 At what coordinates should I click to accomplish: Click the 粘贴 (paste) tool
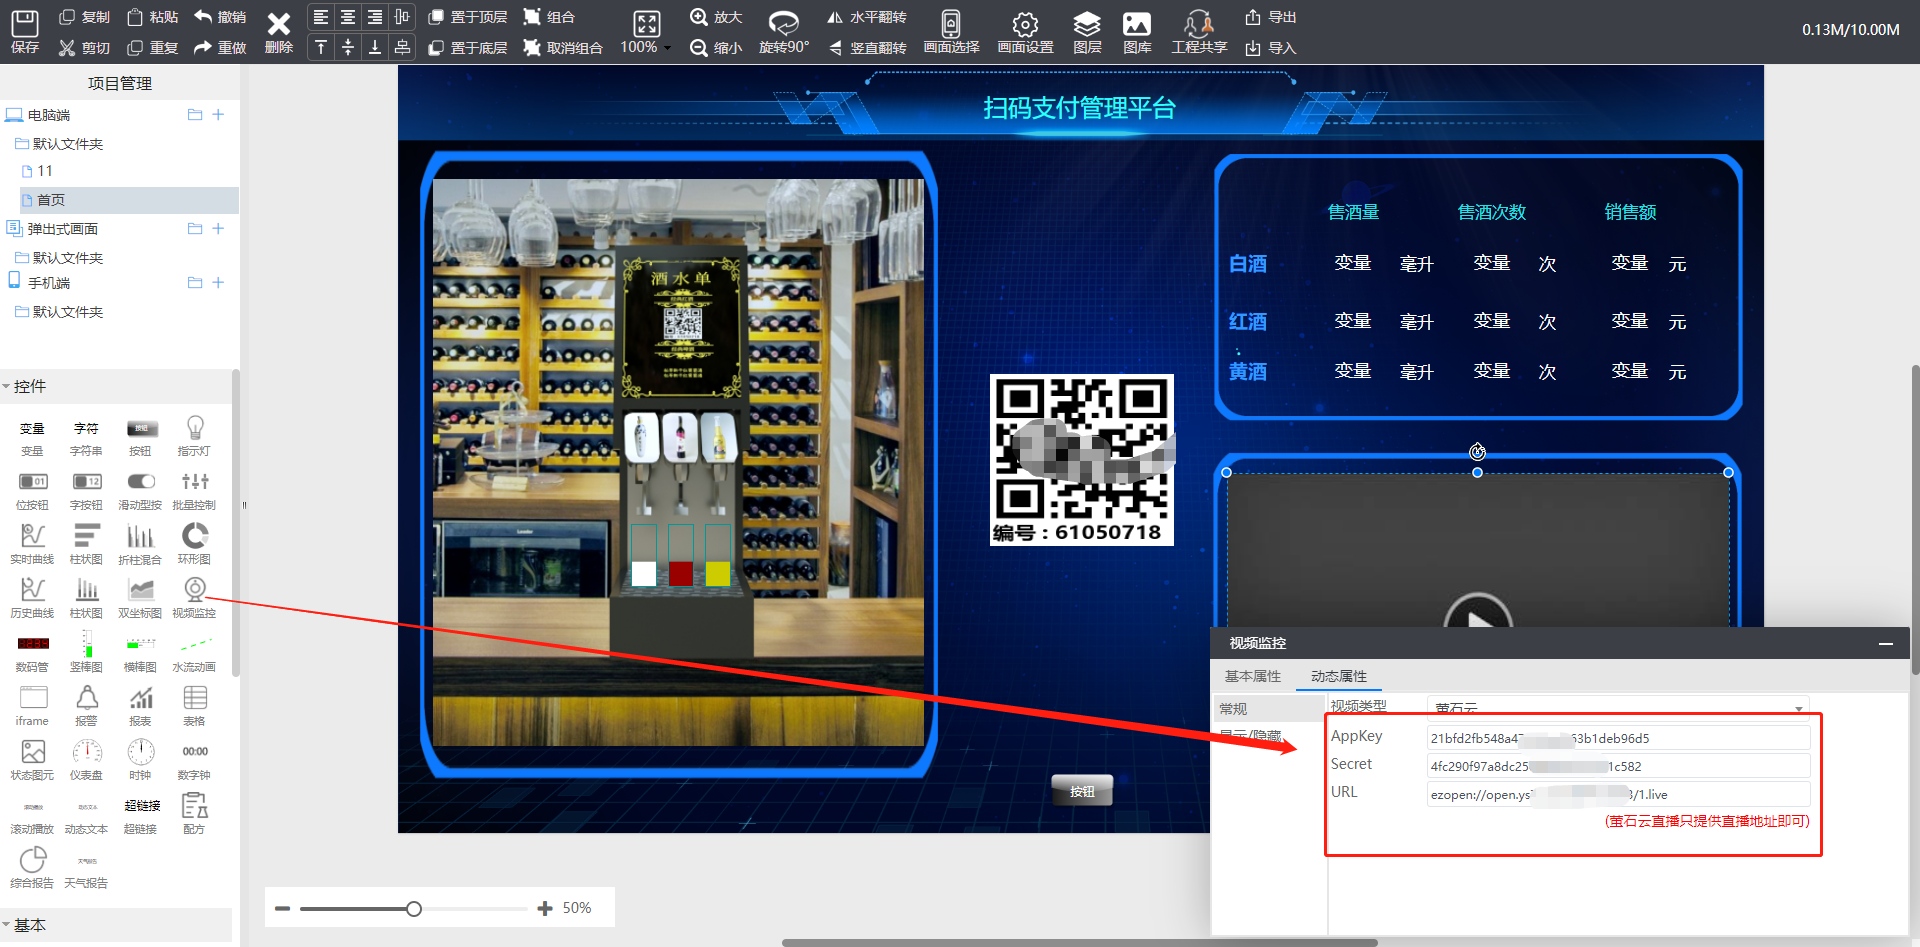(x=152, y=17)
